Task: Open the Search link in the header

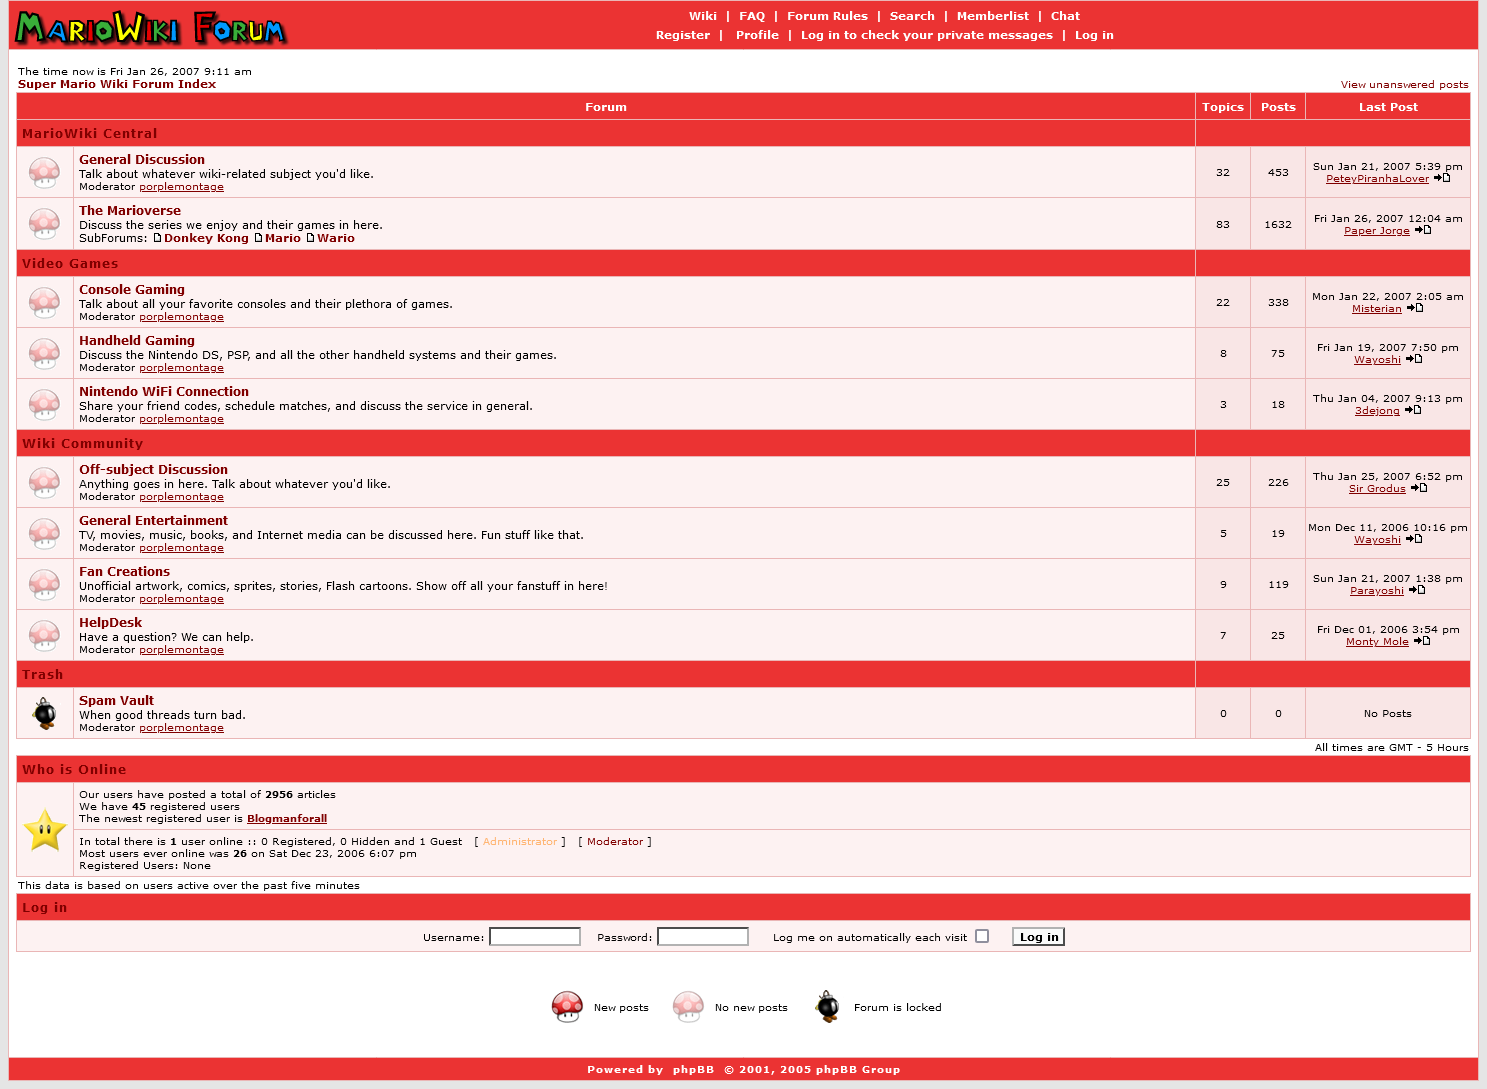Action: click(912, 16)
